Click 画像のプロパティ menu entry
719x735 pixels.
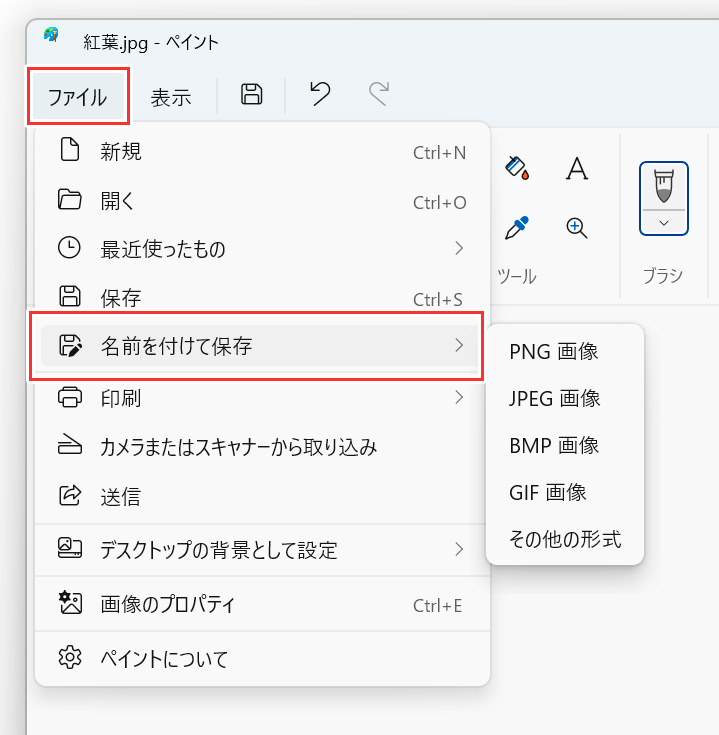coord(262,604)
